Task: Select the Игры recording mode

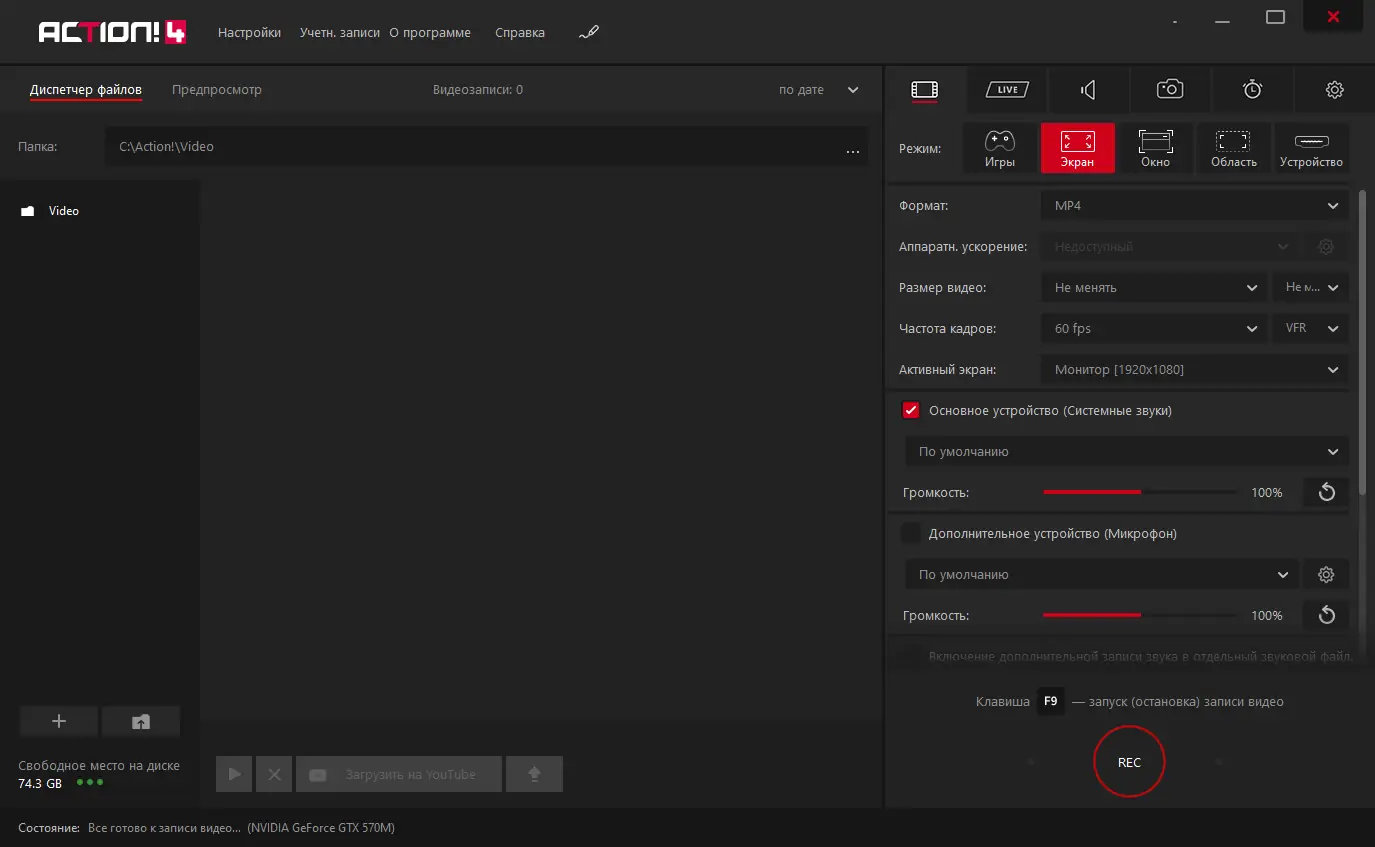Action: pos(1000,148)
